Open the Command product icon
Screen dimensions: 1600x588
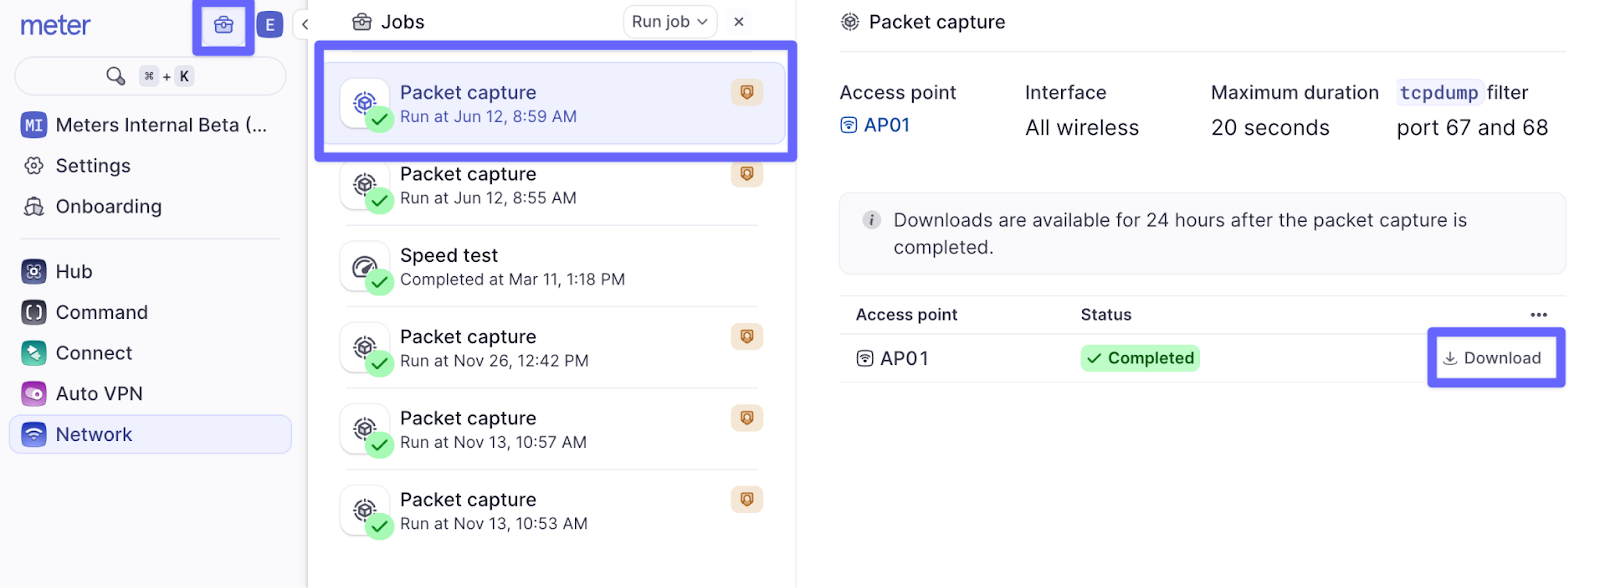(34, 313)
